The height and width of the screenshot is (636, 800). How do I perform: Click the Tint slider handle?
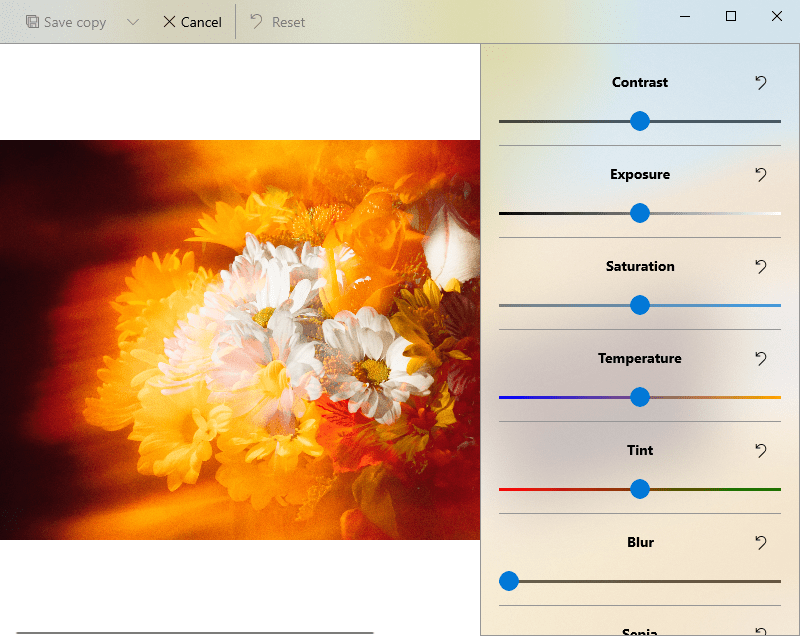coord(639,489)
